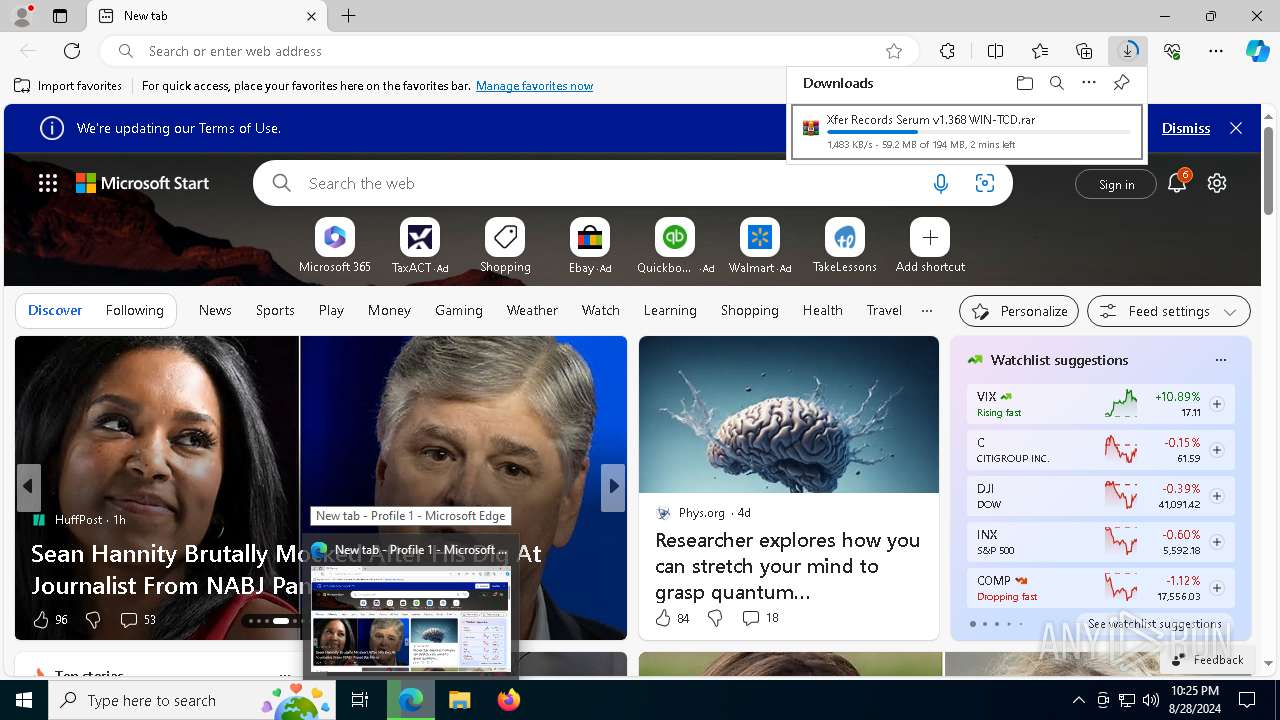Image resolution: width=1280 pixels, height=720 pixels.
Task: Add VIX to watchlist
Action: (x=1216, y=404)
